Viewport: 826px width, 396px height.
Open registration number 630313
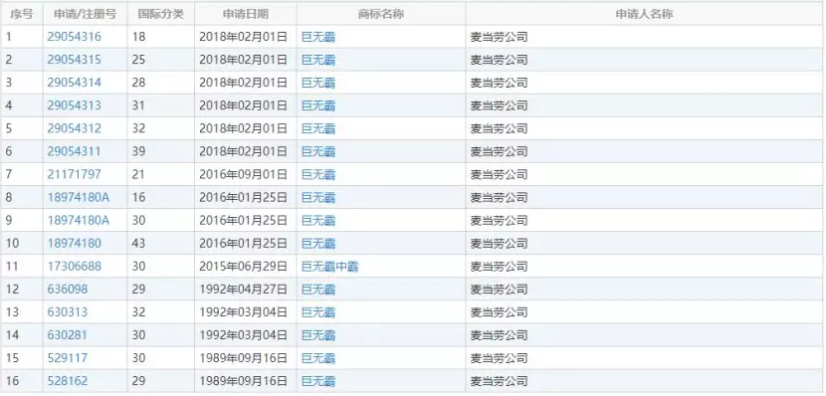coord(67,312)
